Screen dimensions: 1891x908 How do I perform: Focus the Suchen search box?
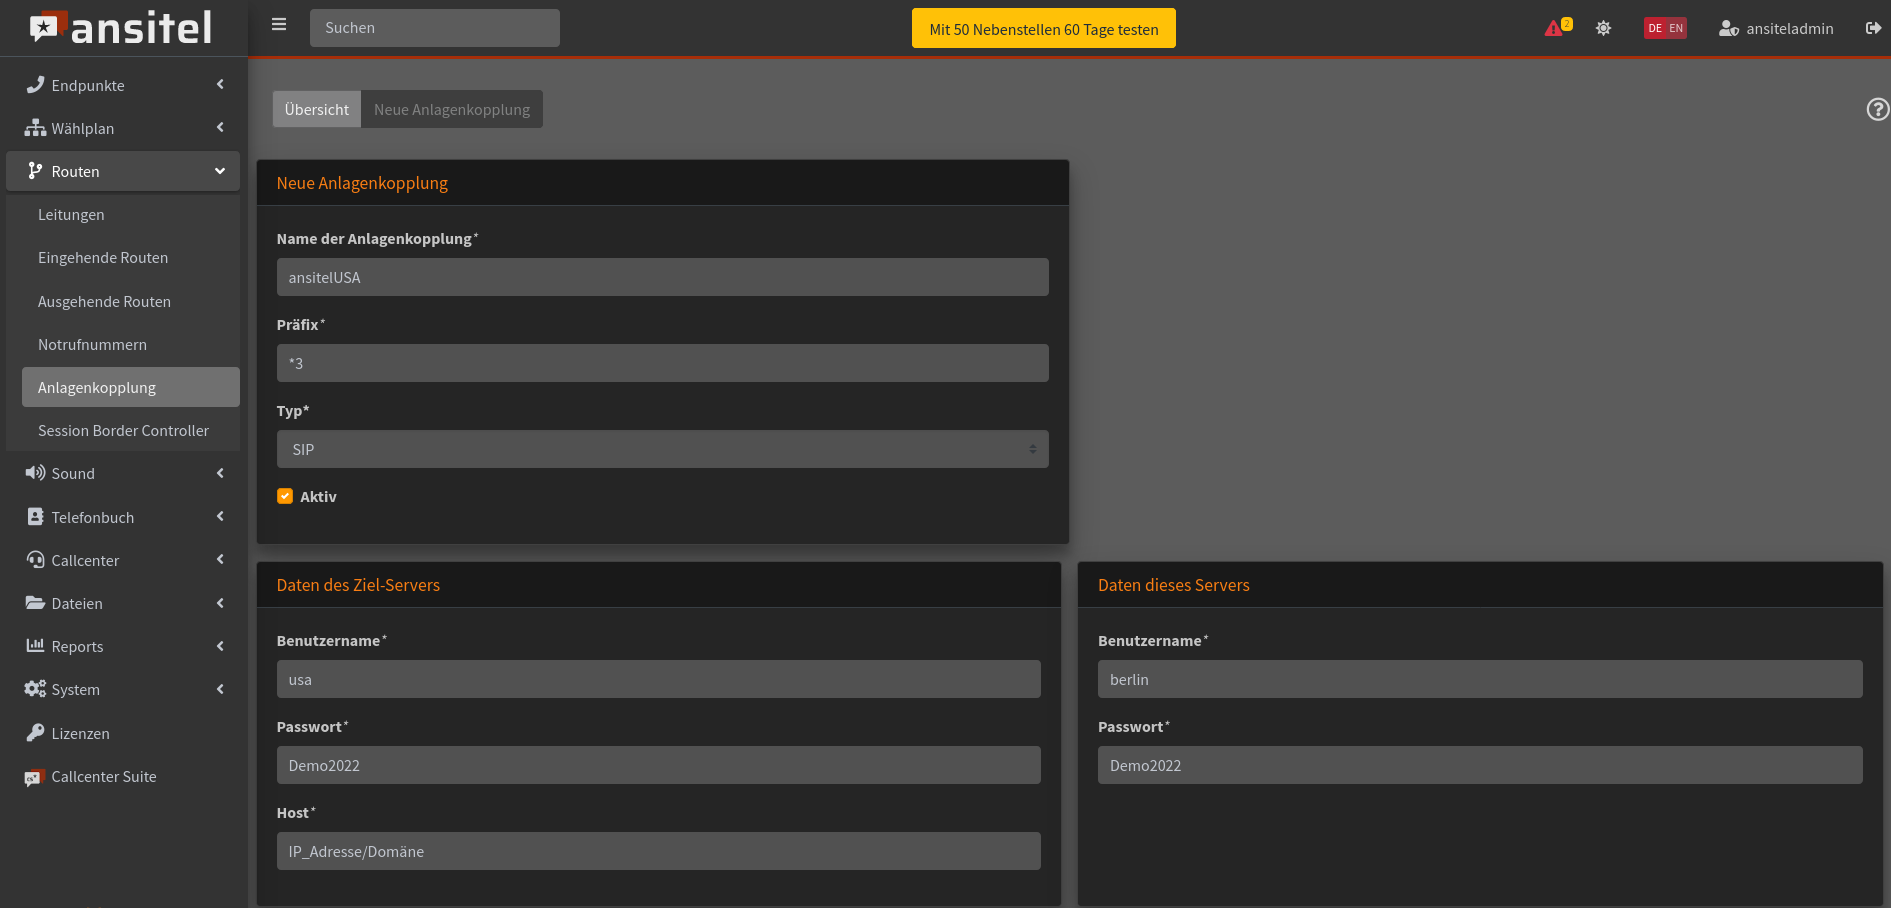[x=434, y=28]
